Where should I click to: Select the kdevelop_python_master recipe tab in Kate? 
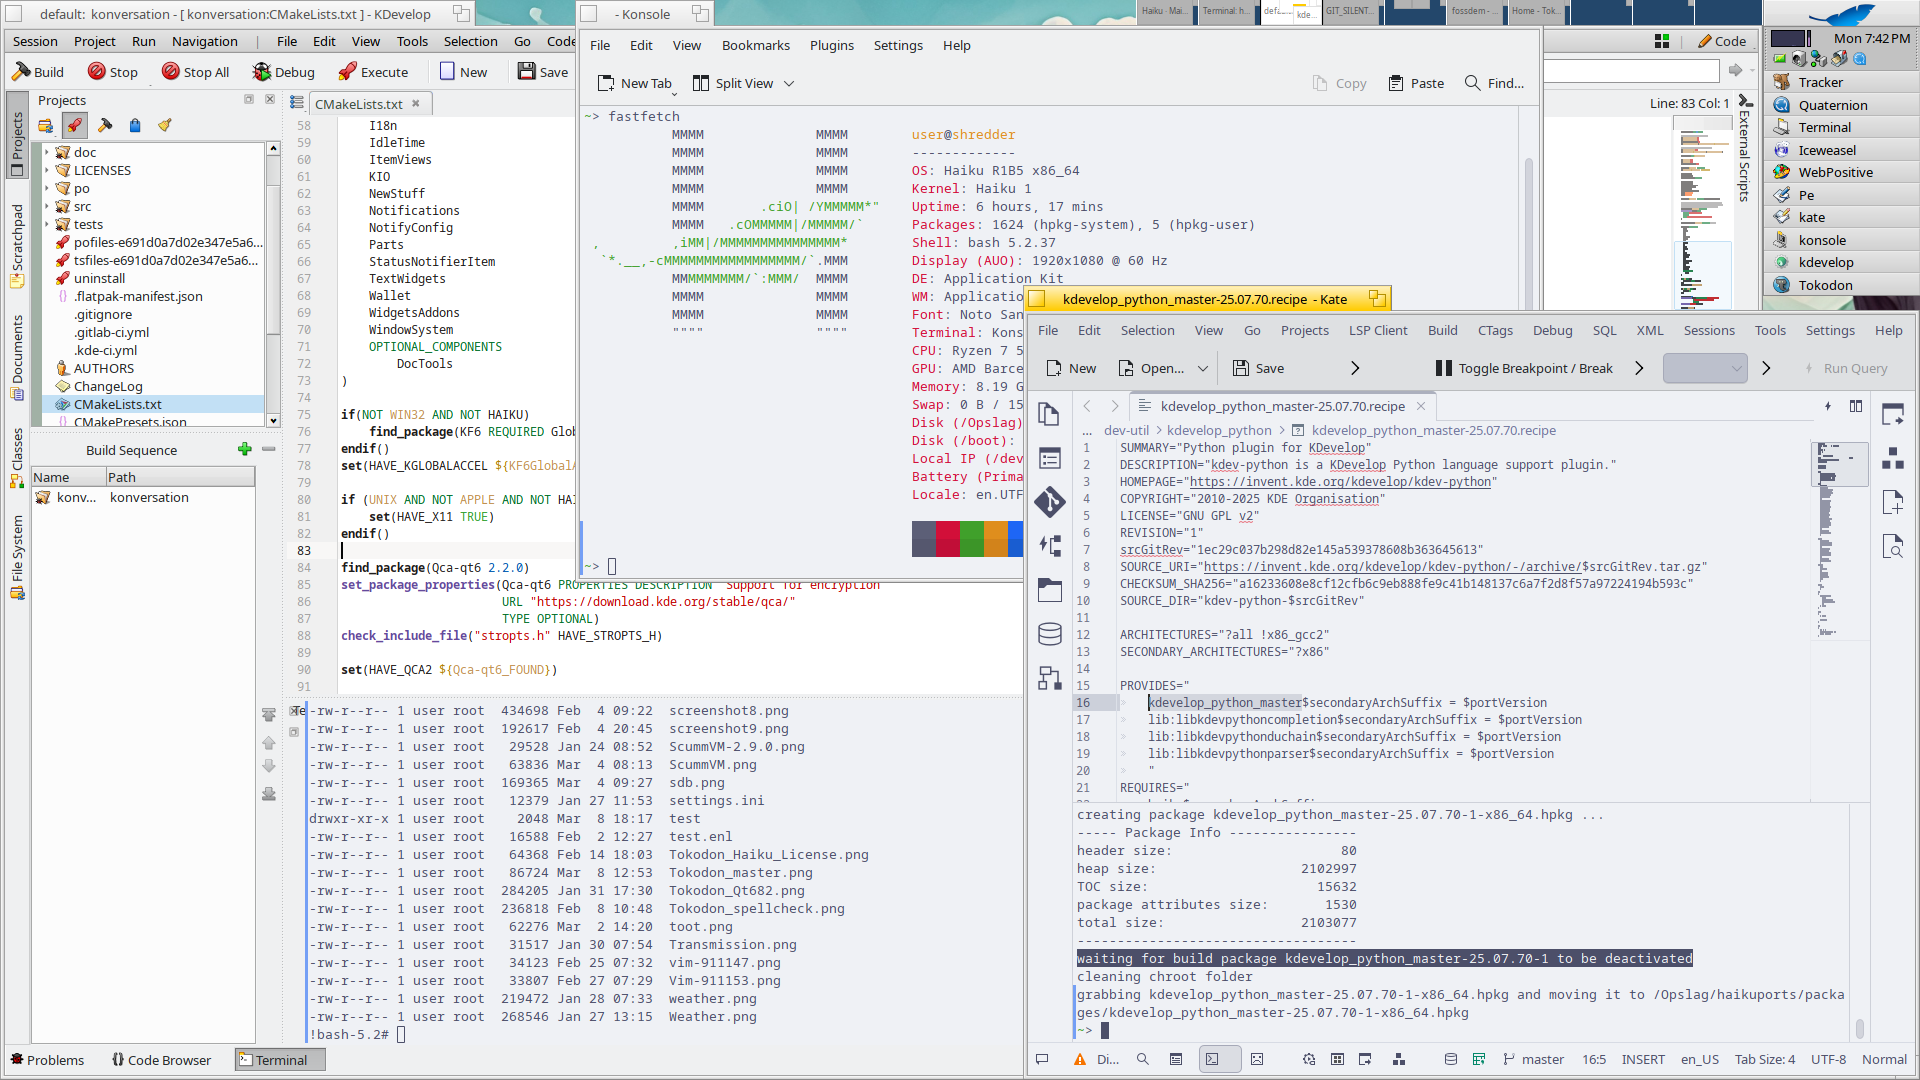coord(1282,406)
